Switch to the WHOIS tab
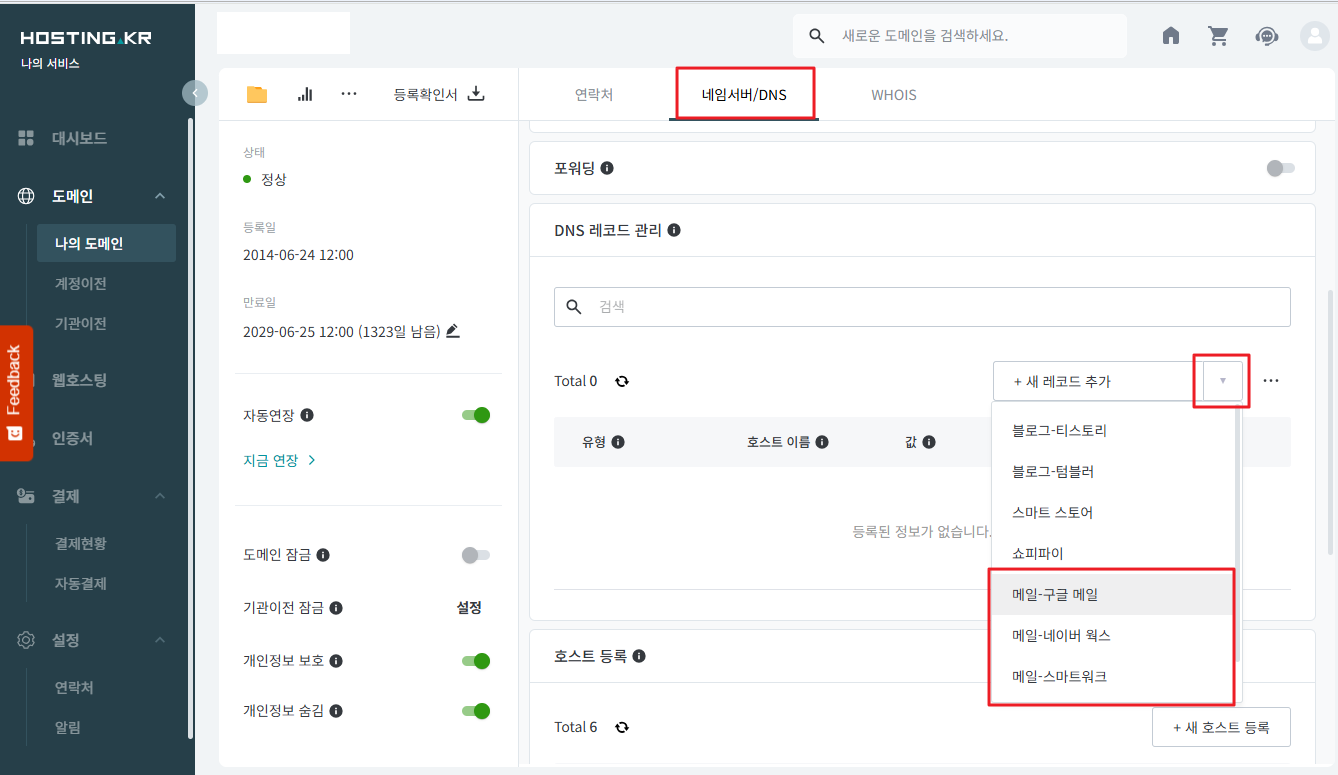 click(893, 95)
